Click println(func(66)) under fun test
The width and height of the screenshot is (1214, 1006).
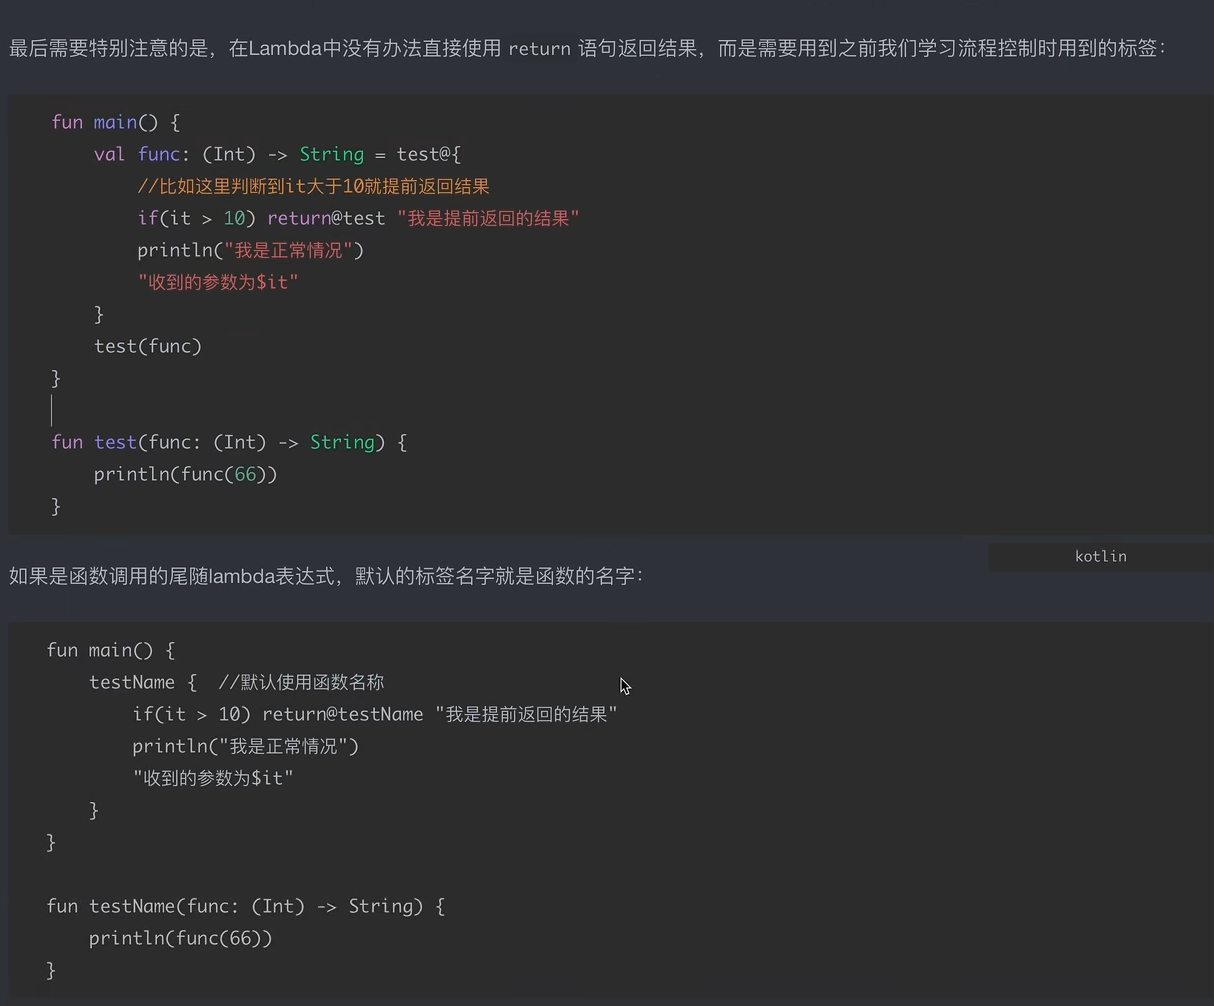click(x=185, y=474)
